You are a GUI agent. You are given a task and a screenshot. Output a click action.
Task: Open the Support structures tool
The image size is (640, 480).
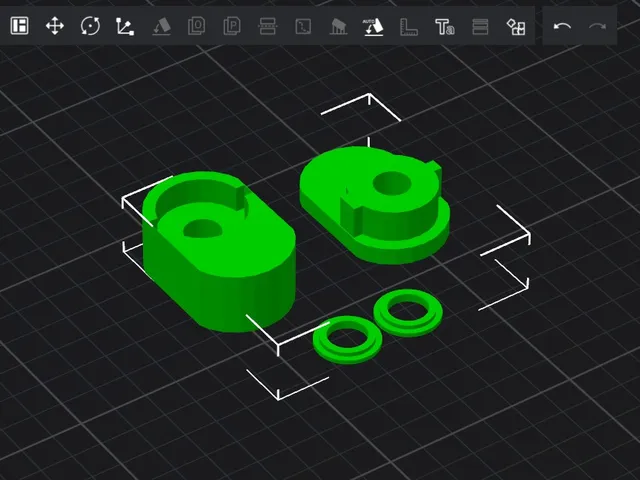pyautogui.click(x=338, y=27)
